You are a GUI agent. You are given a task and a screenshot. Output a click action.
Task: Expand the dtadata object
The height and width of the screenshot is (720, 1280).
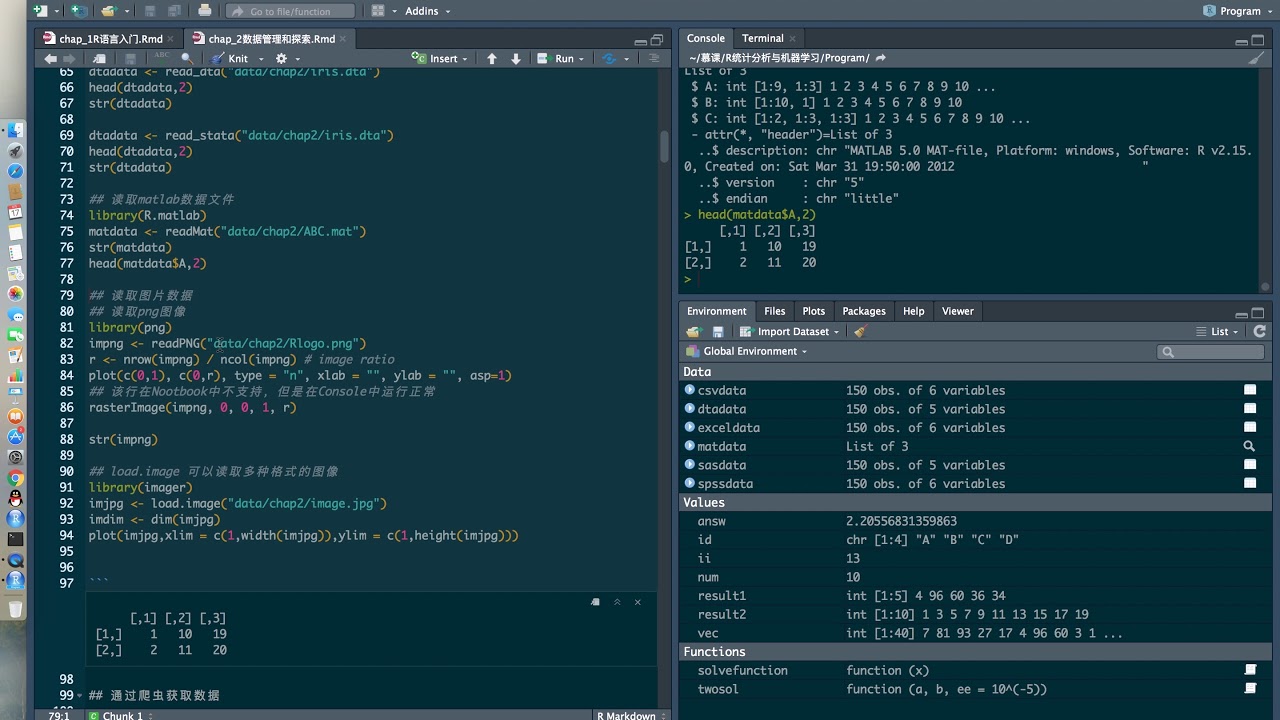pyautogui.click(x=689, y=408)
